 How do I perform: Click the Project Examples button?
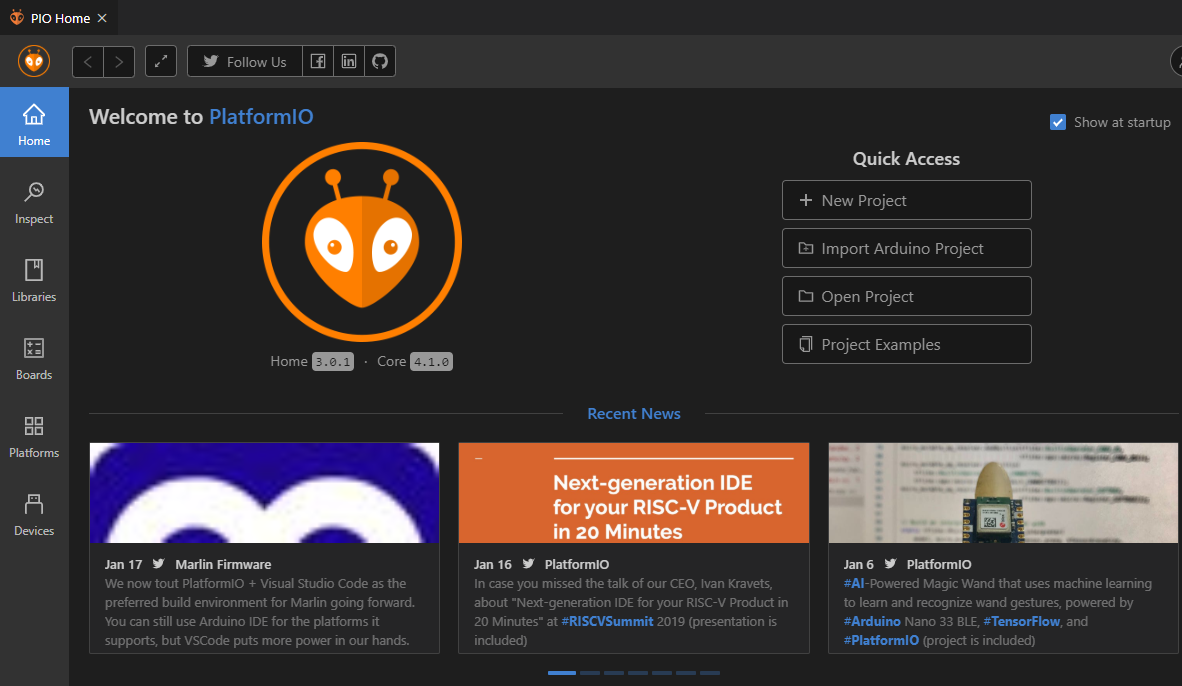tap(906, 345)
